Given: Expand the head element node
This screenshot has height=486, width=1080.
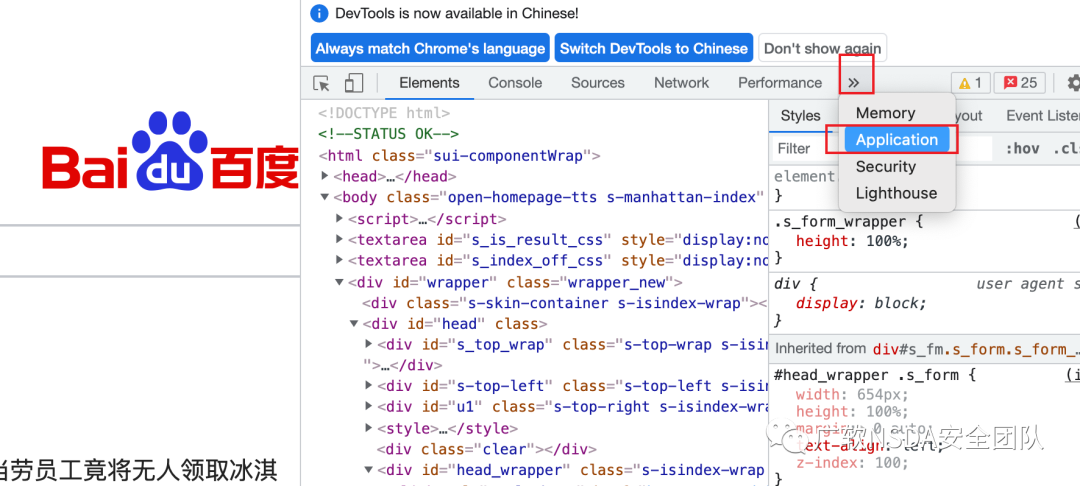Looking at the screenshot, I should click(325, 176).
